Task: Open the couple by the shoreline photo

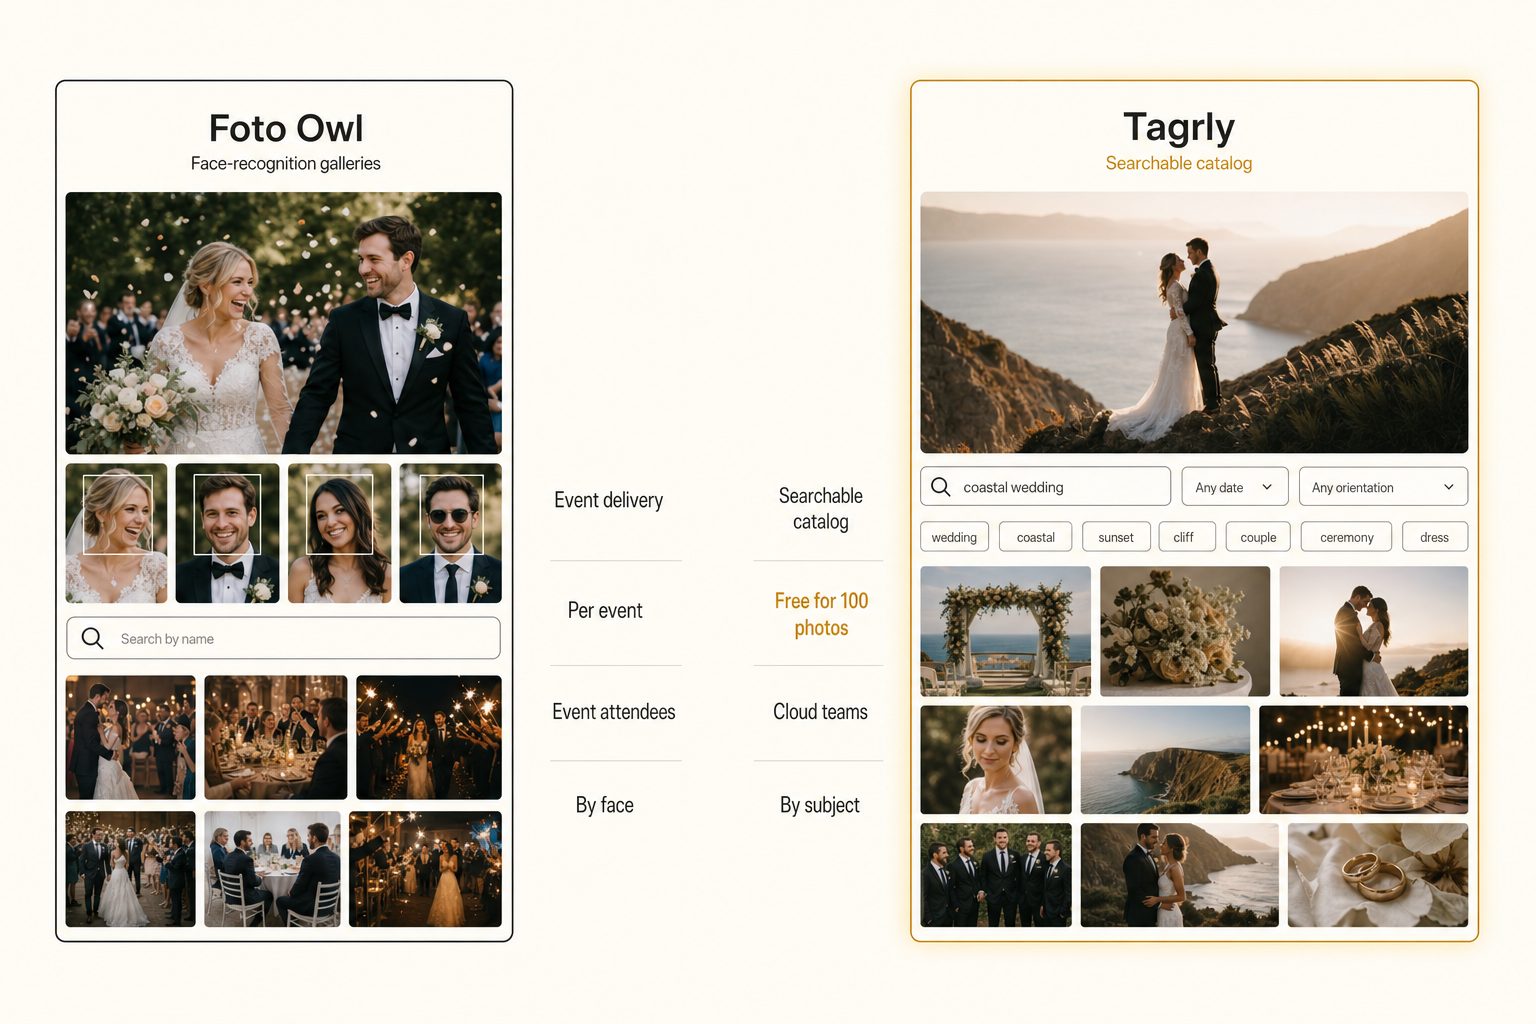Action: coord(1179,875)
